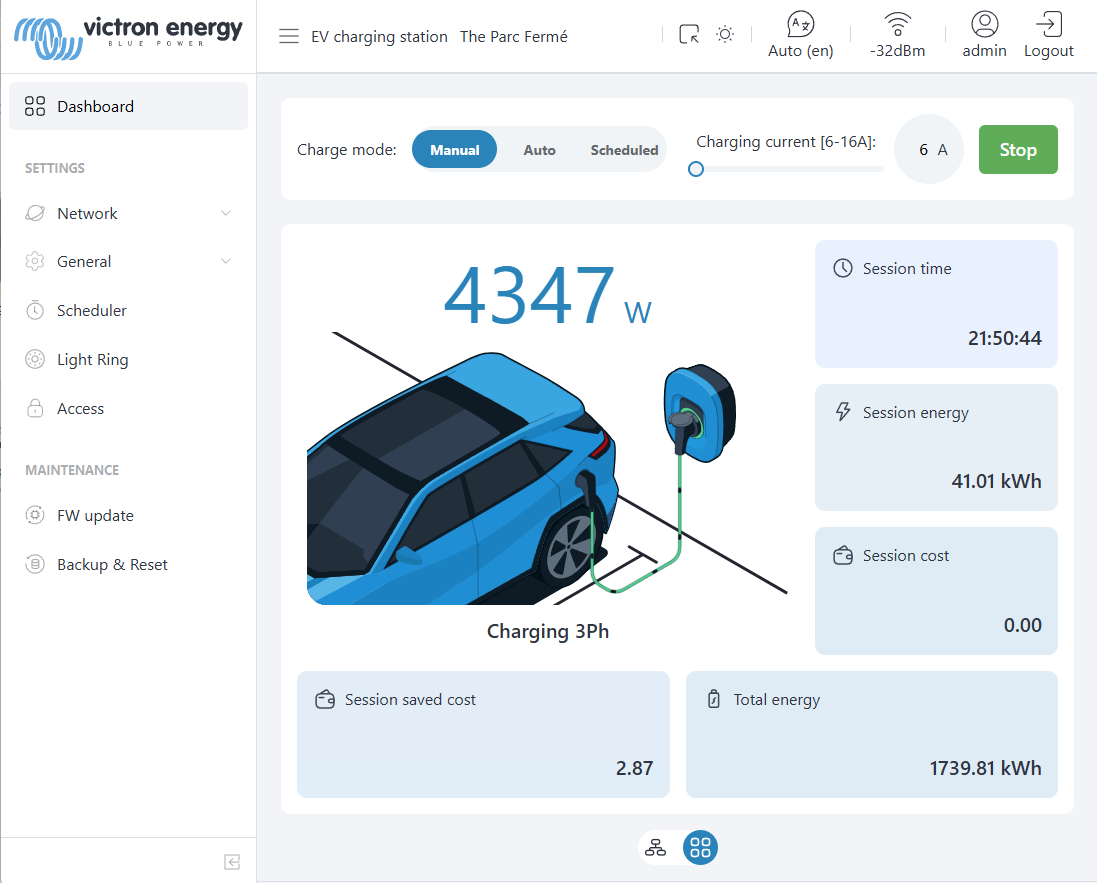The width and height of the screenshot is (1097, 883).
Task: Toggle the sun brightness theme icon
Action: point(726,34)
